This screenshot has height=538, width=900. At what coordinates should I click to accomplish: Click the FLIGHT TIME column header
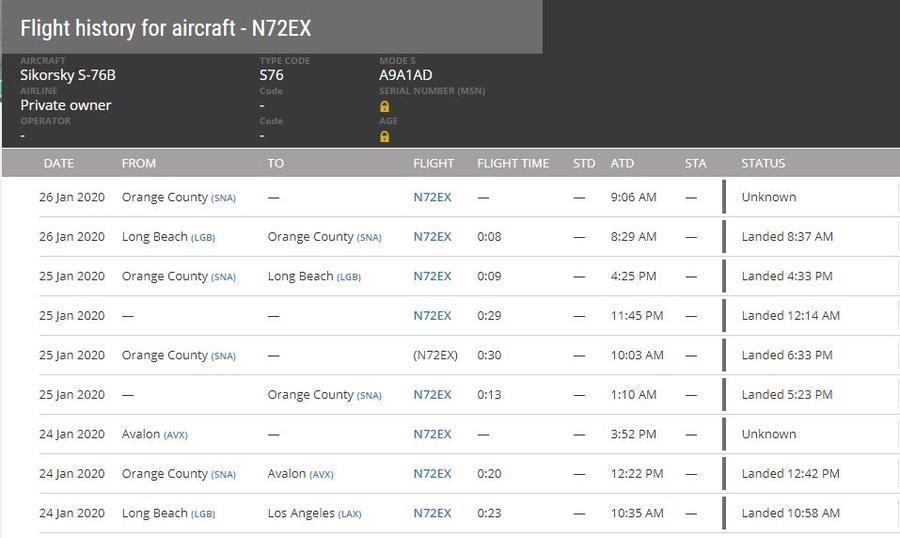click(513, 163)
